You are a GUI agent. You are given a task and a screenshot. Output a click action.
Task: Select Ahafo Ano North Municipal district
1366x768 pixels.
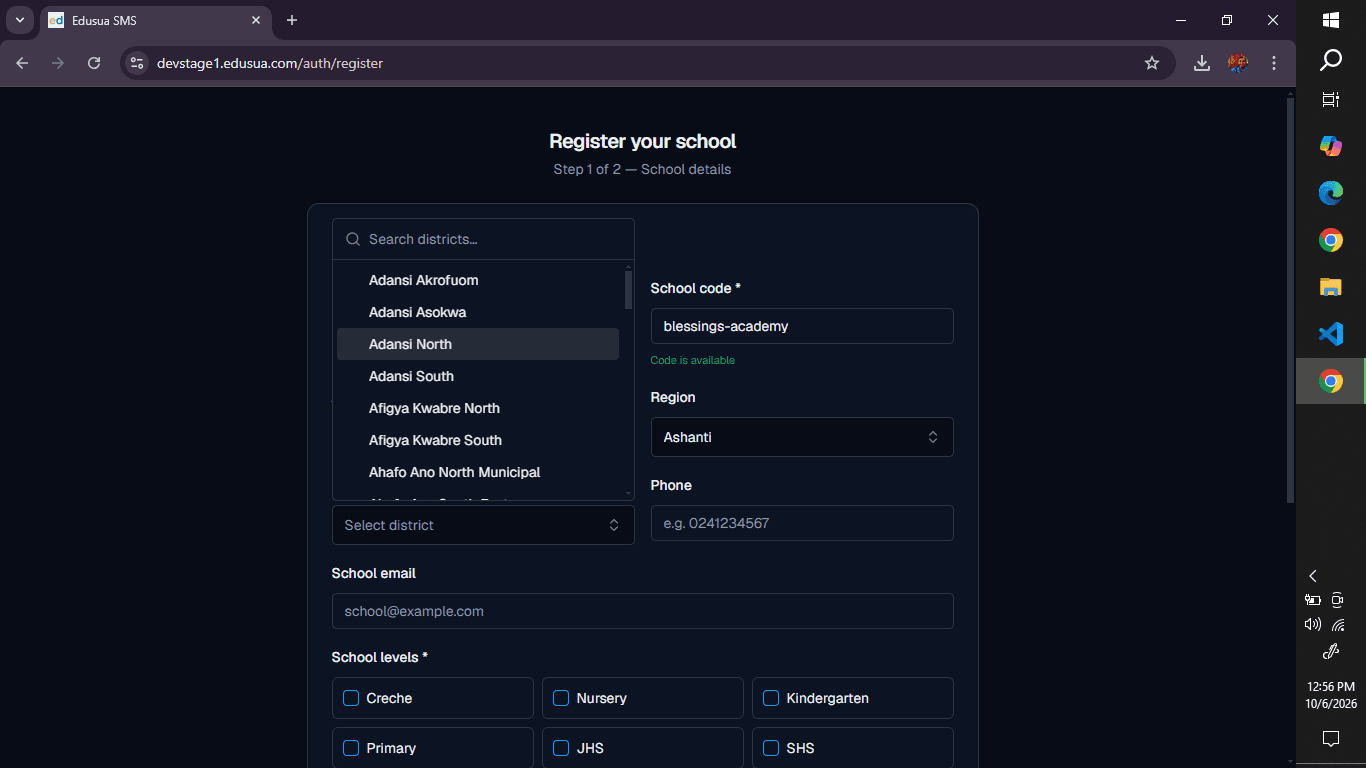tap(478, 472)
